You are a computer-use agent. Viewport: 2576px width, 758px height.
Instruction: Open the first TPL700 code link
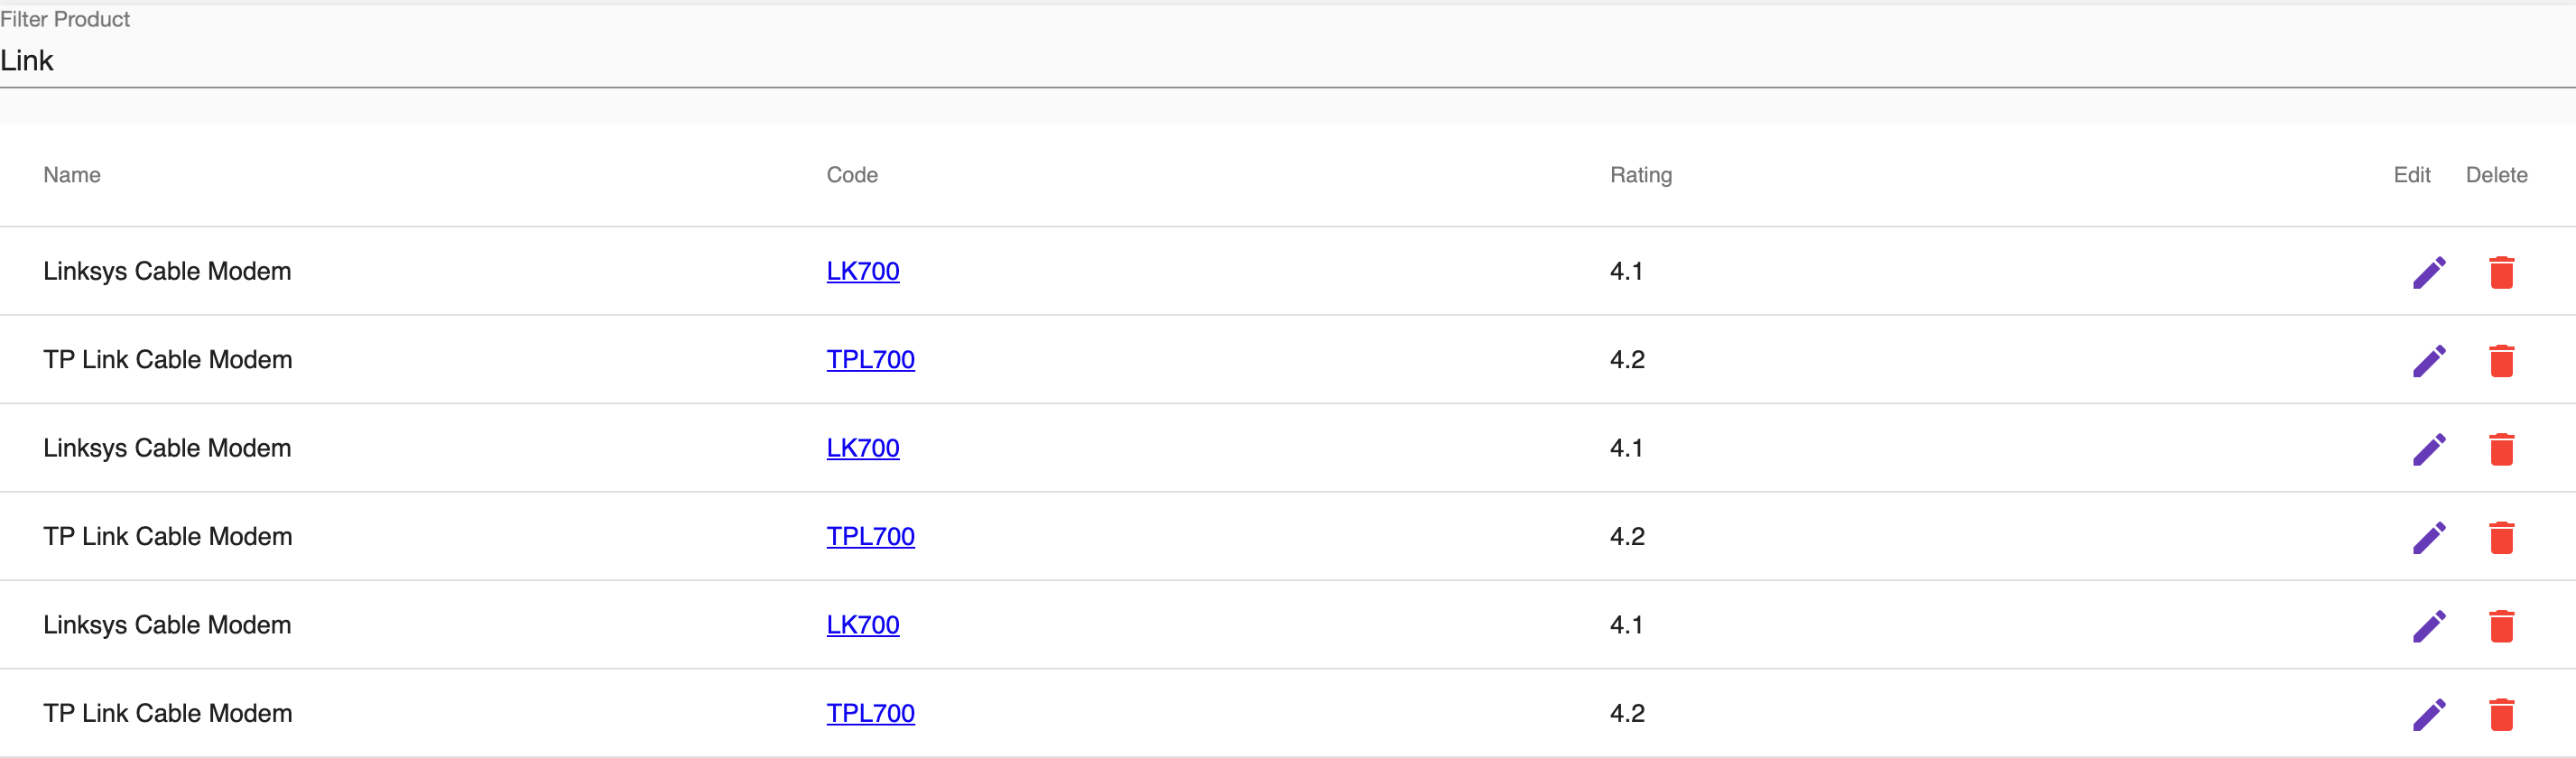click(x=870, y=359)
